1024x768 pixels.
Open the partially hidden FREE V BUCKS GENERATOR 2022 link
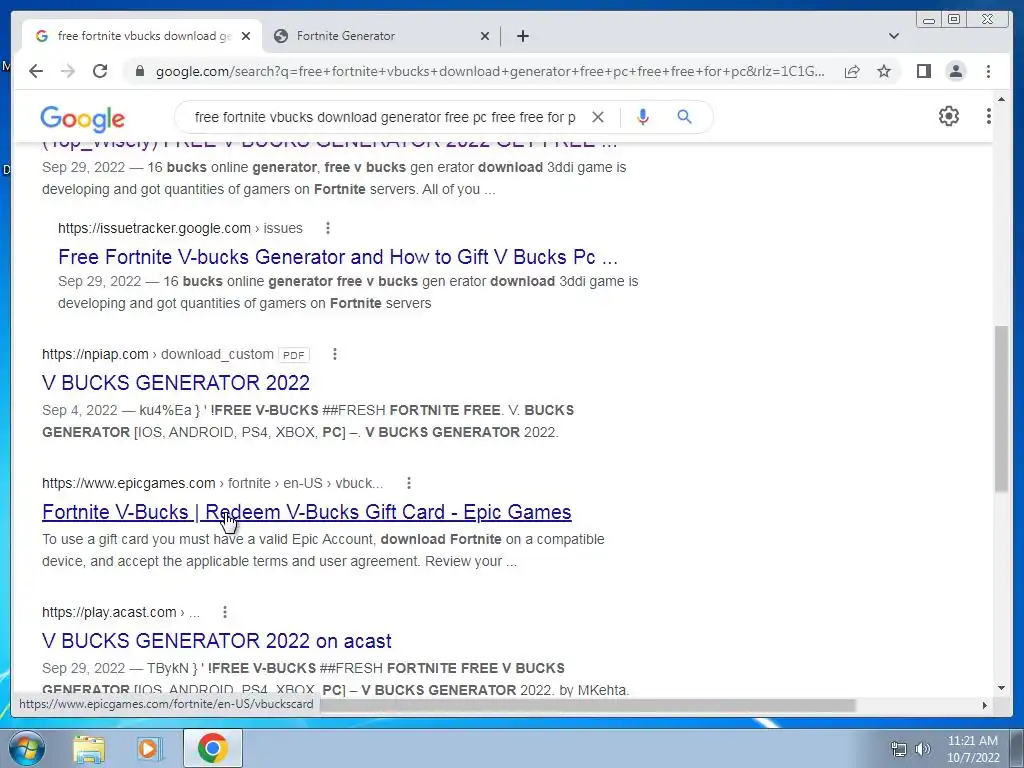[x=330, y=145]
